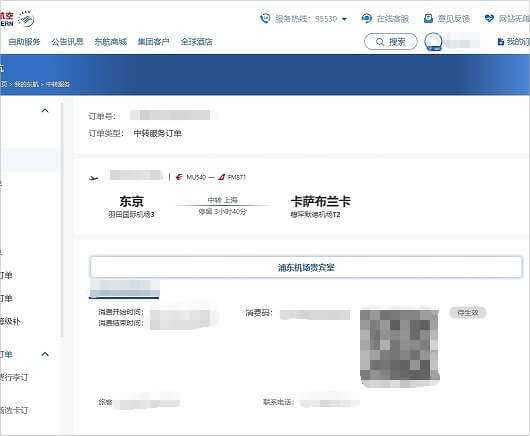Click the 东京 departure city text
530x436 pixels.
[x=131, y=201]
